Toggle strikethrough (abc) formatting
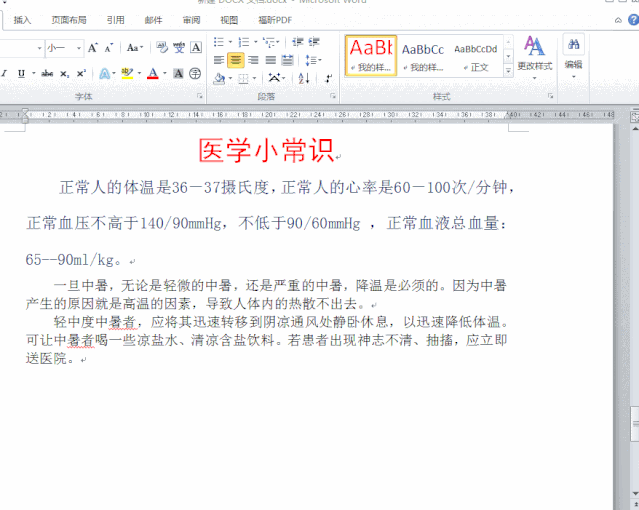 click(x=47, y=73)
